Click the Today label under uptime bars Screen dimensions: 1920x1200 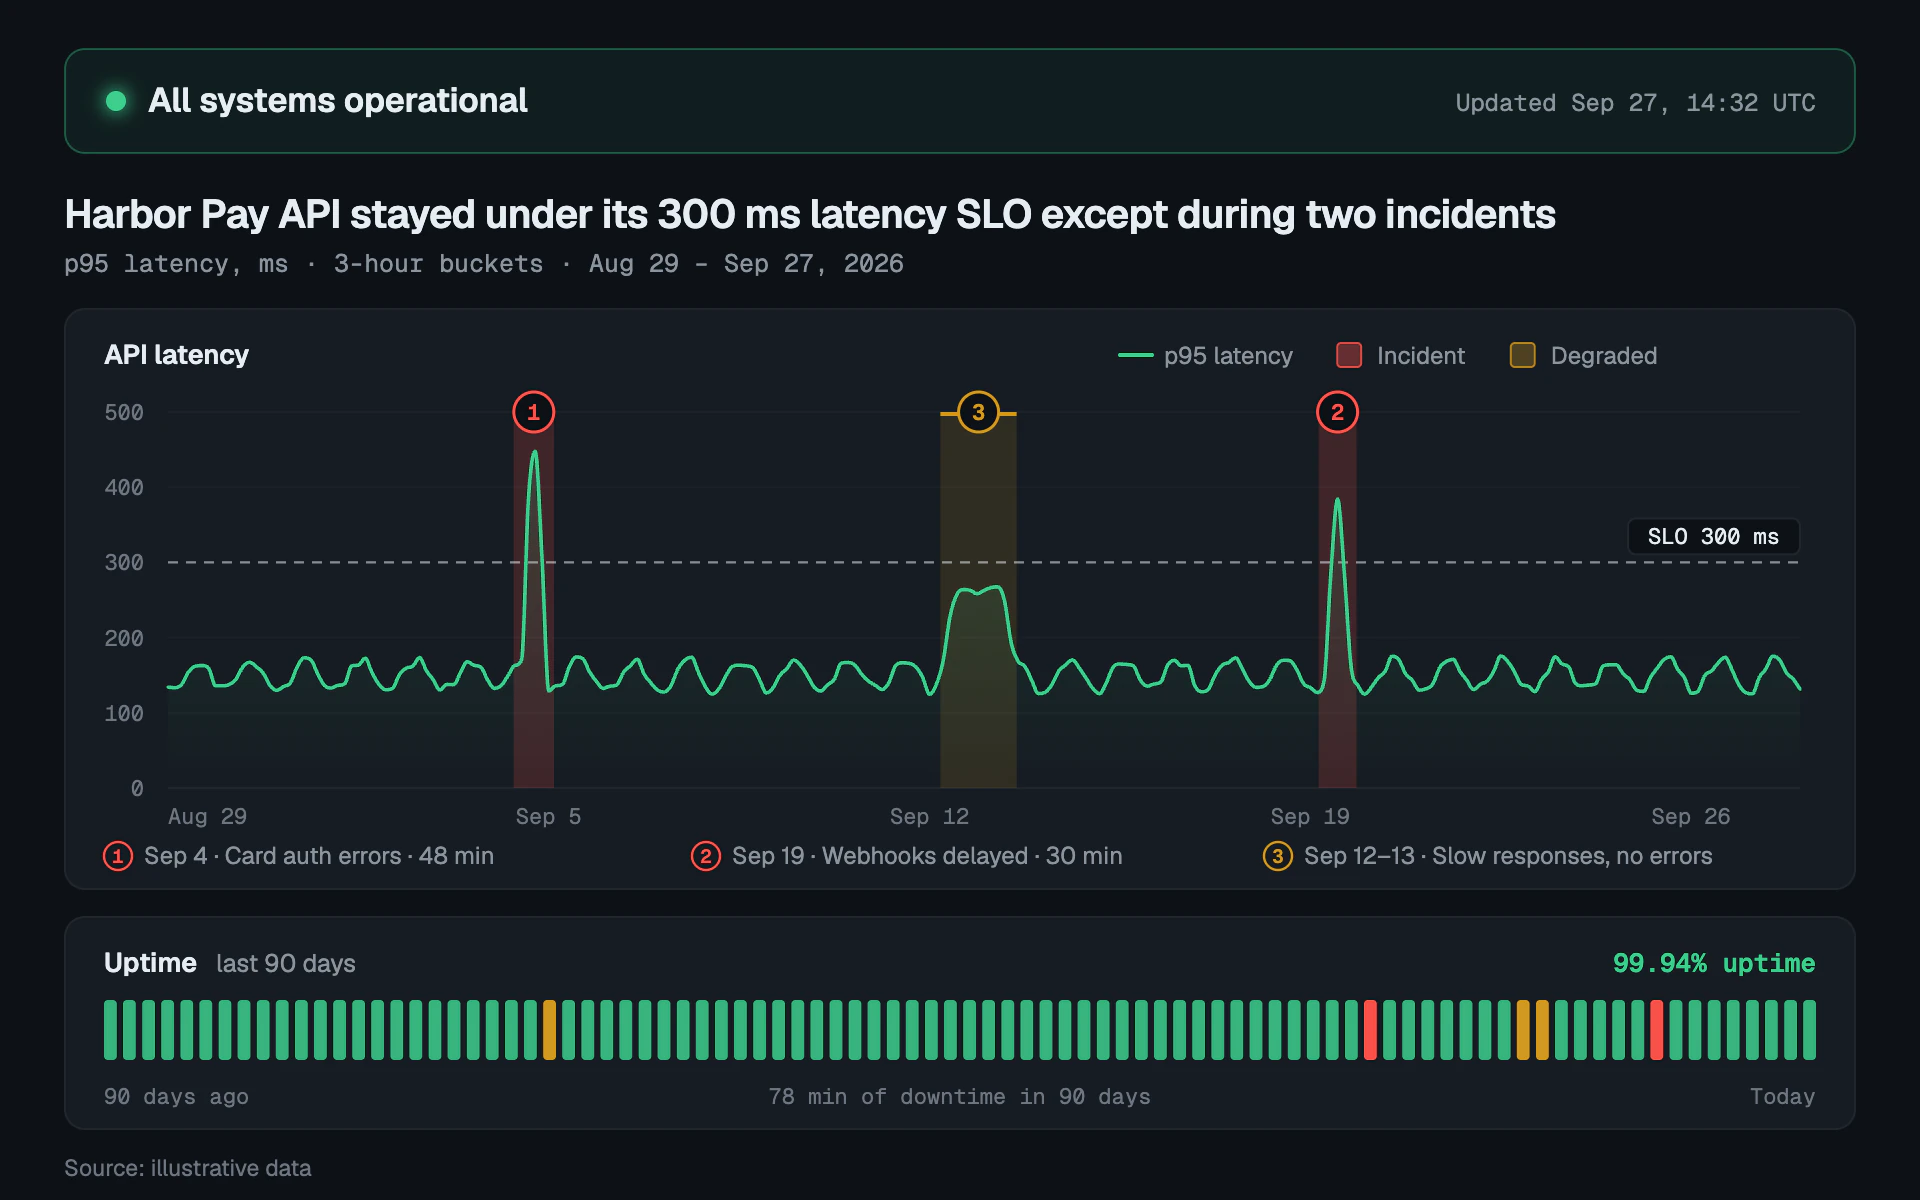(1782, 1096)
